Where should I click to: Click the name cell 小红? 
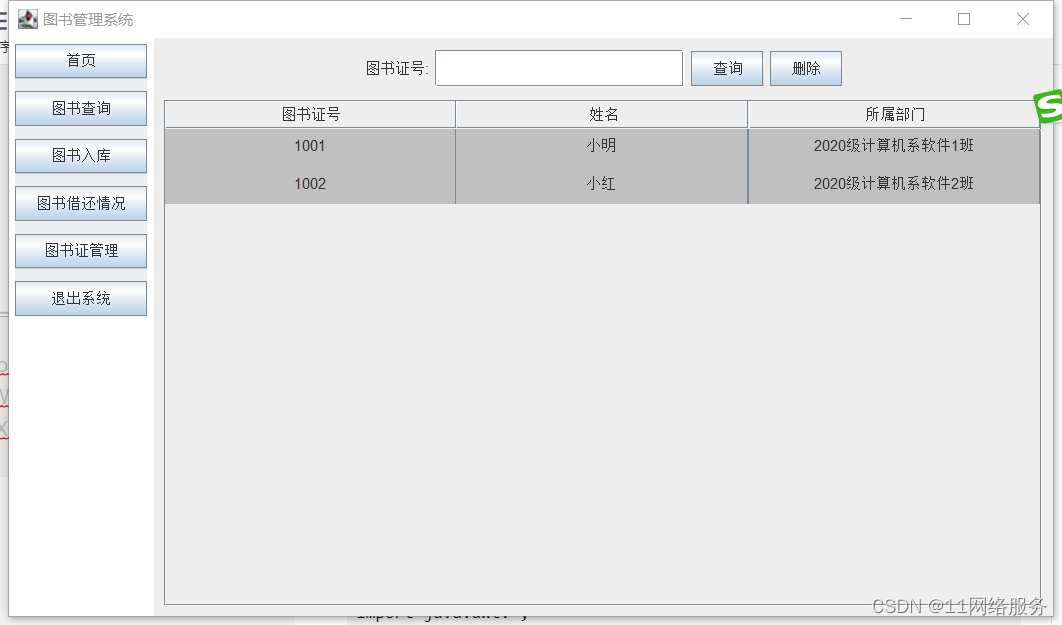tap(602, 184)
